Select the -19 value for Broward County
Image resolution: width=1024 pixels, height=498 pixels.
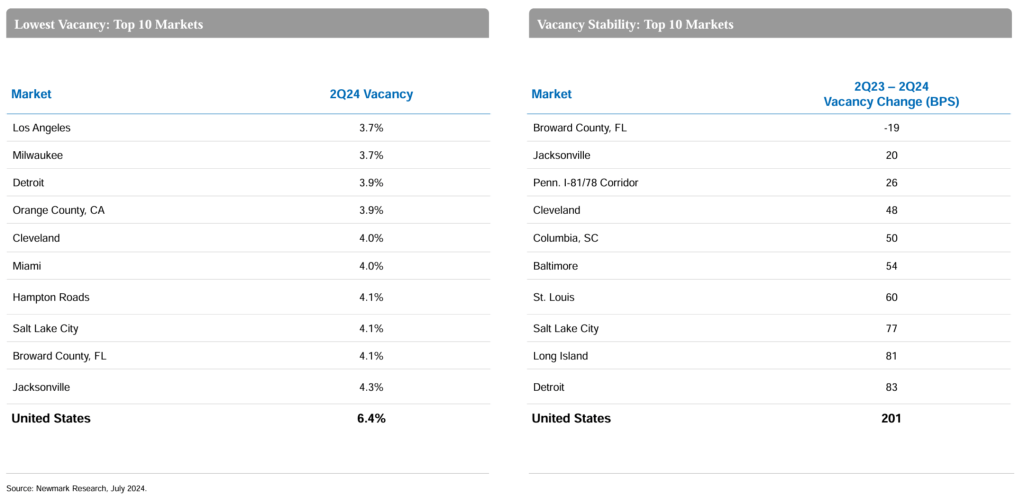[x=891, y=128]
